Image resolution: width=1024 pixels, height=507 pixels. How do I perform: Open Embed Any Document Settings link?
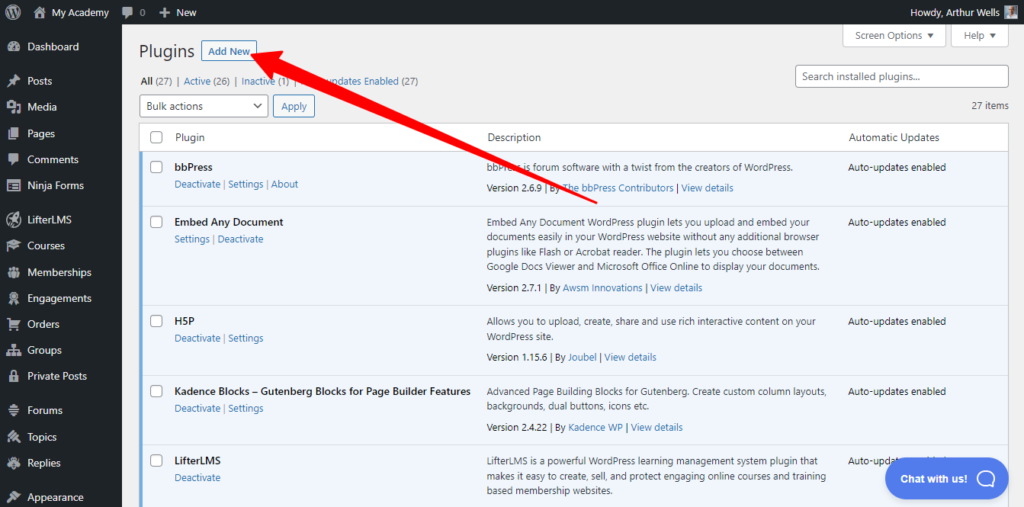click(192, 239)
